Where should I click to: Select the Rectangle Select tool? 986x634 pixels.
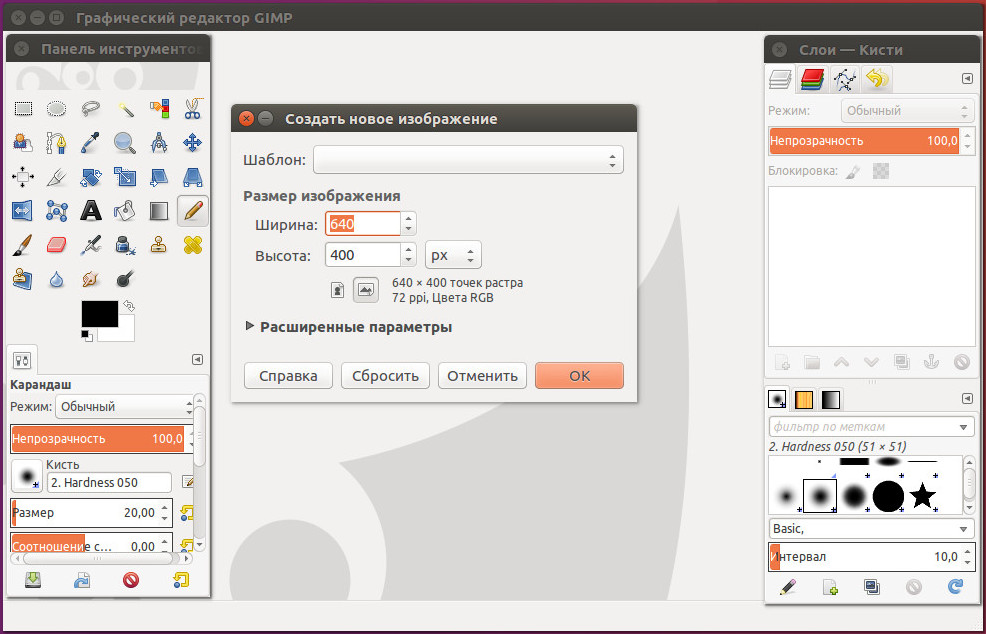[23, 109]
